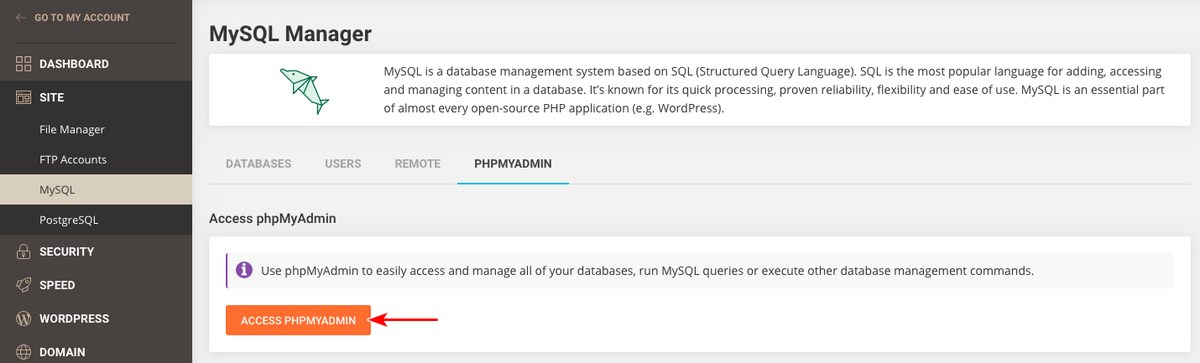Select the phpMyAdmin tab
The width and height of the screenshot is (1200, 363).
pyautogui.click(x=513, y=163)
